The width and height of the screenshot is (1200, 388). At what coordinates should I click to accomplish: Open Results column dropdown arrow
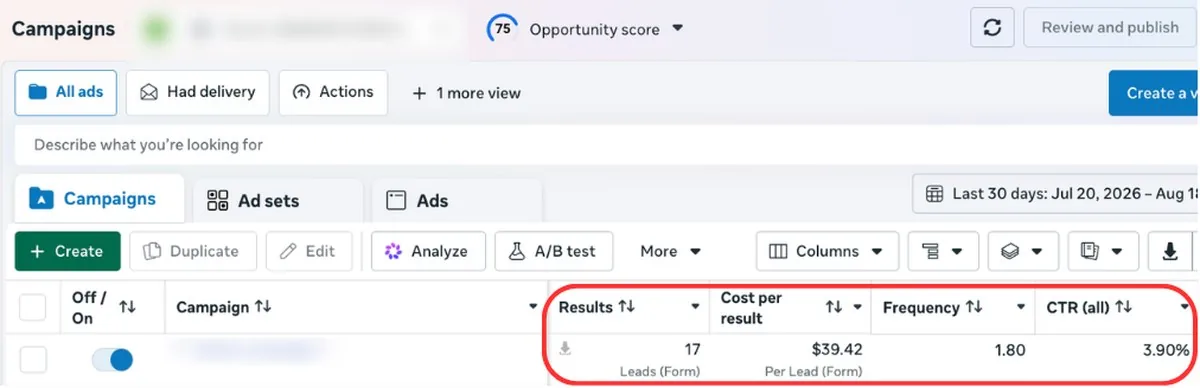tap(696, 308)
